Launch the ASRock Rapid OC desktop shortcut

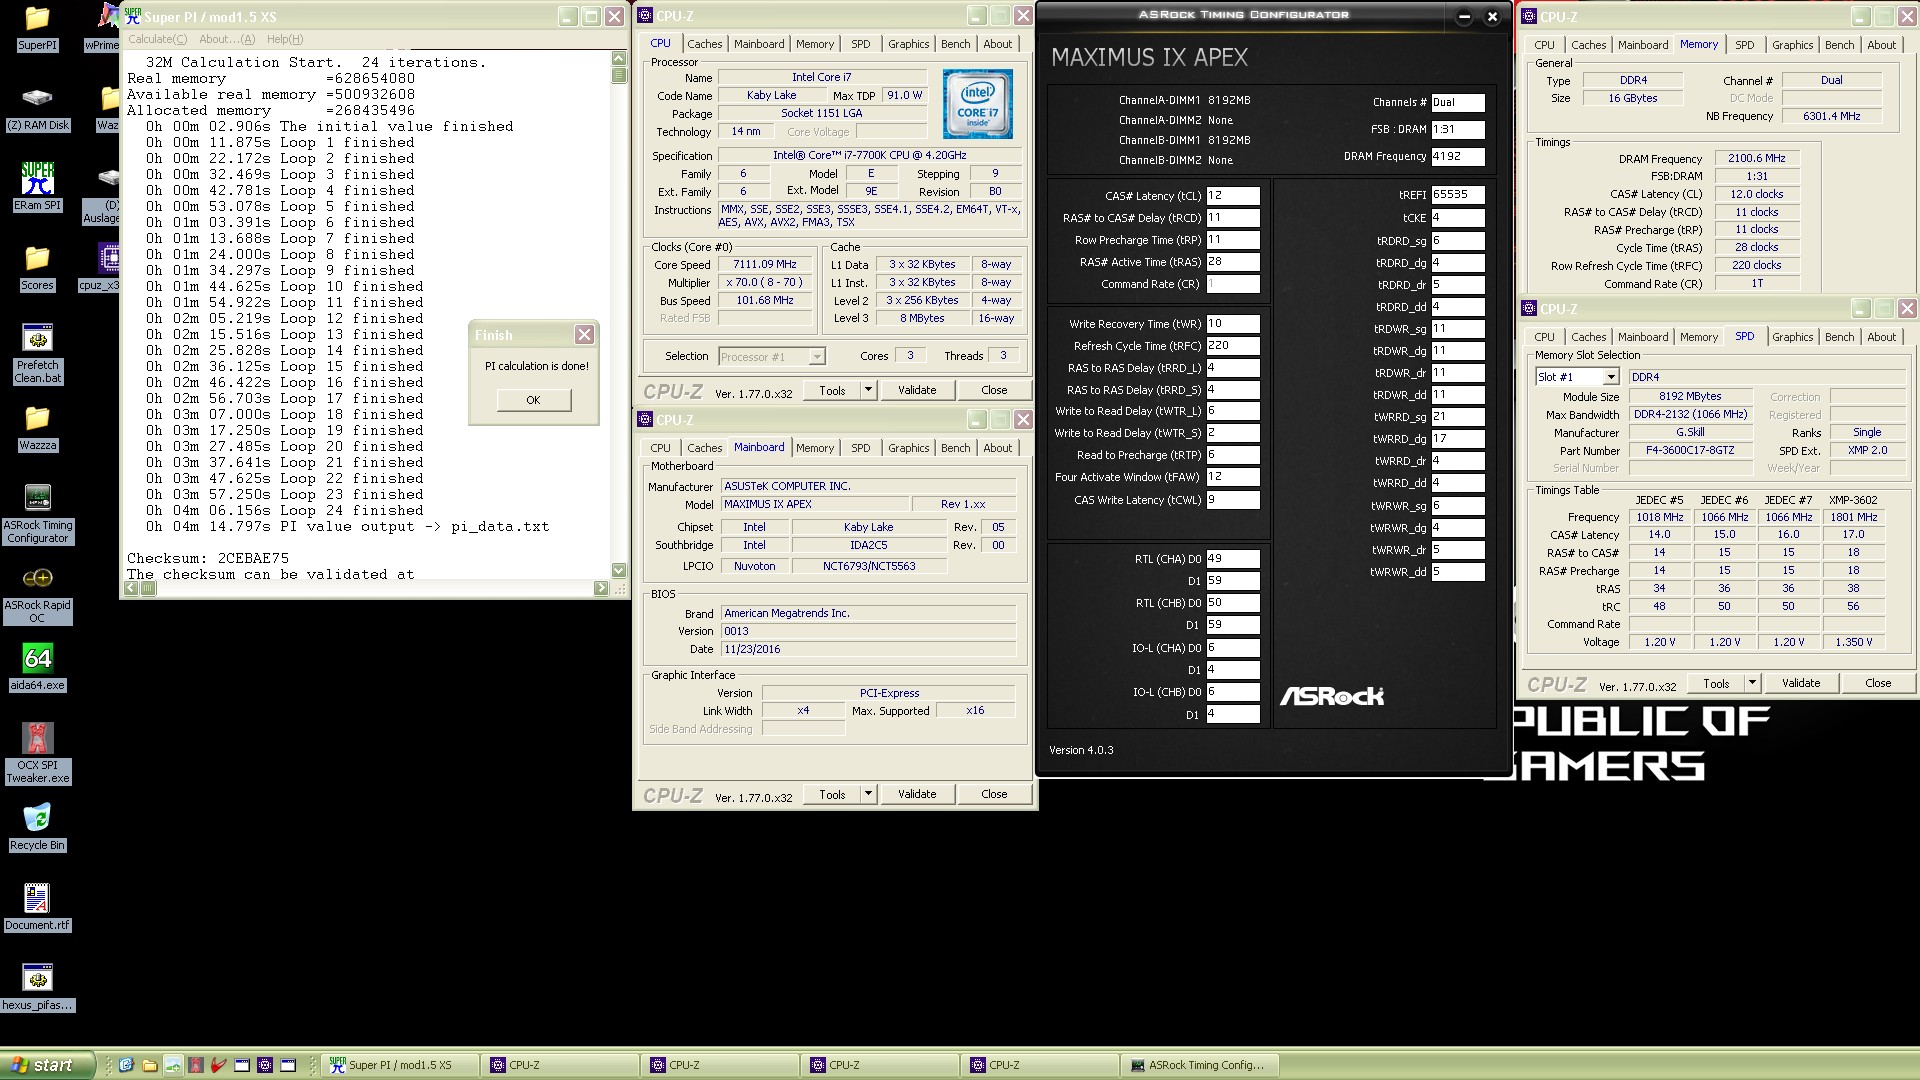37,594
